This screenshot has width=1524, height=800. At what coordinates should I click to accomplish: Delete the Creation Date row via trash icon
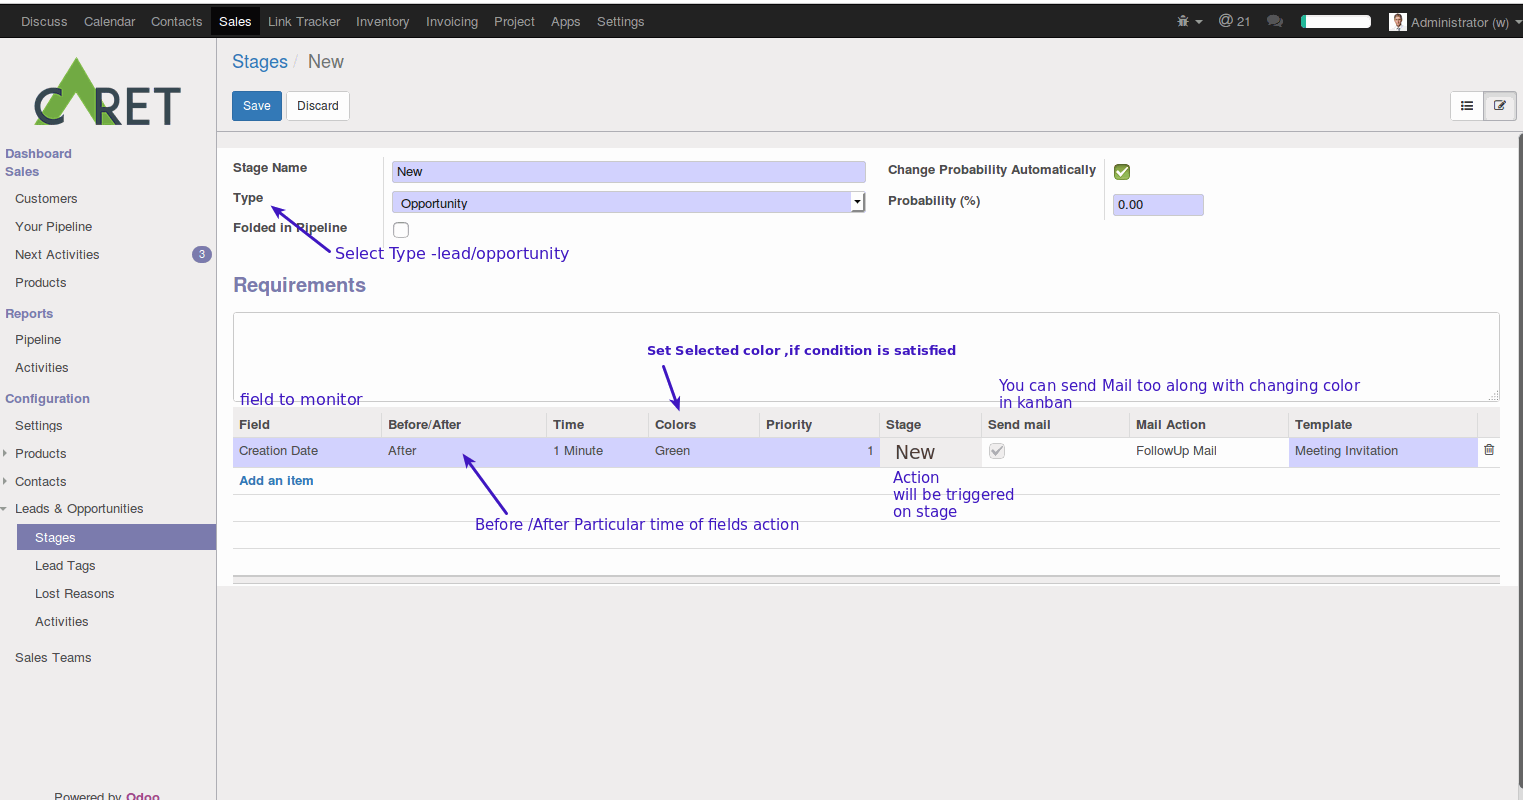1489,450
